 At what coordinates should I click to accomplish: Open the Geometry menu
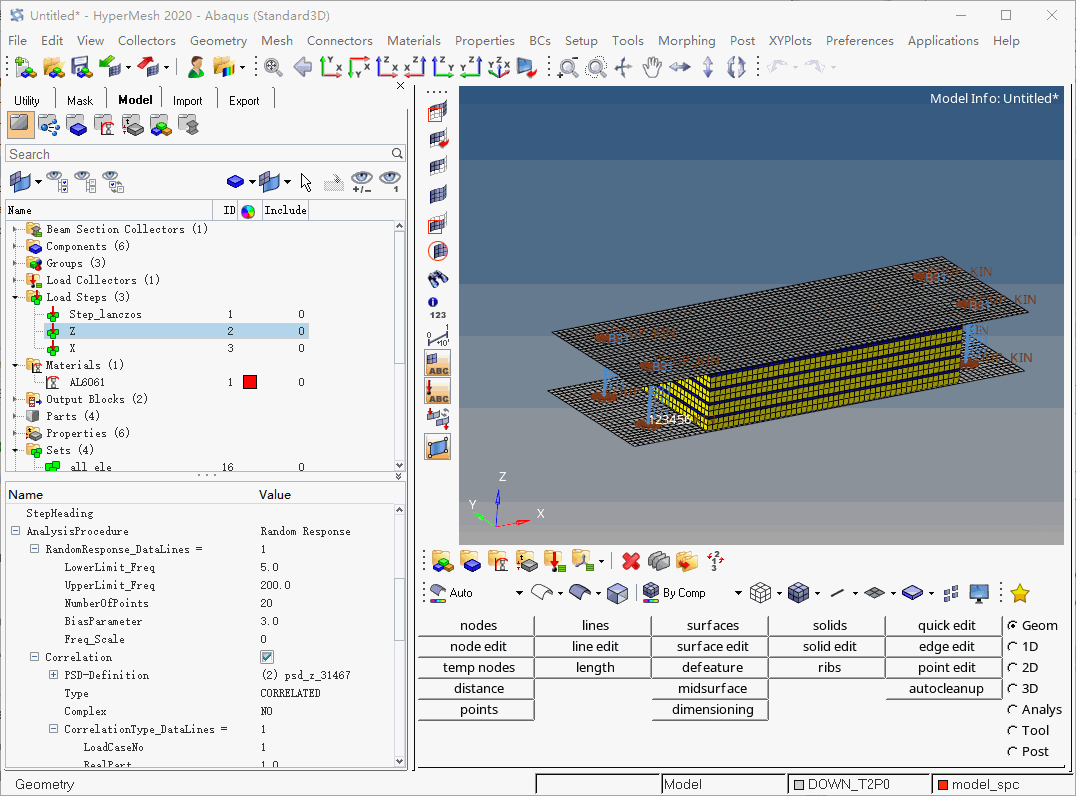tap(218, 40)
